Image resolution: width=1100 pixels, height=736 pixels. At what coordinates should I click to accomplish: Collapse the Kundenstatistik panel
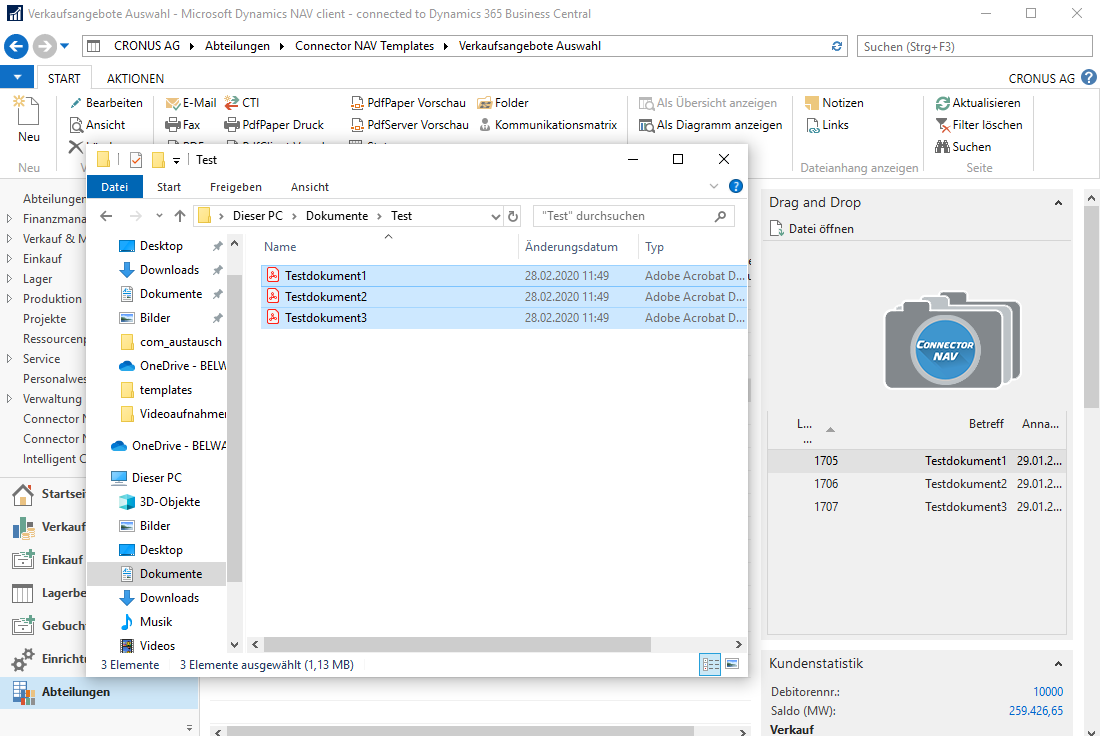[x=1058, y=664]
